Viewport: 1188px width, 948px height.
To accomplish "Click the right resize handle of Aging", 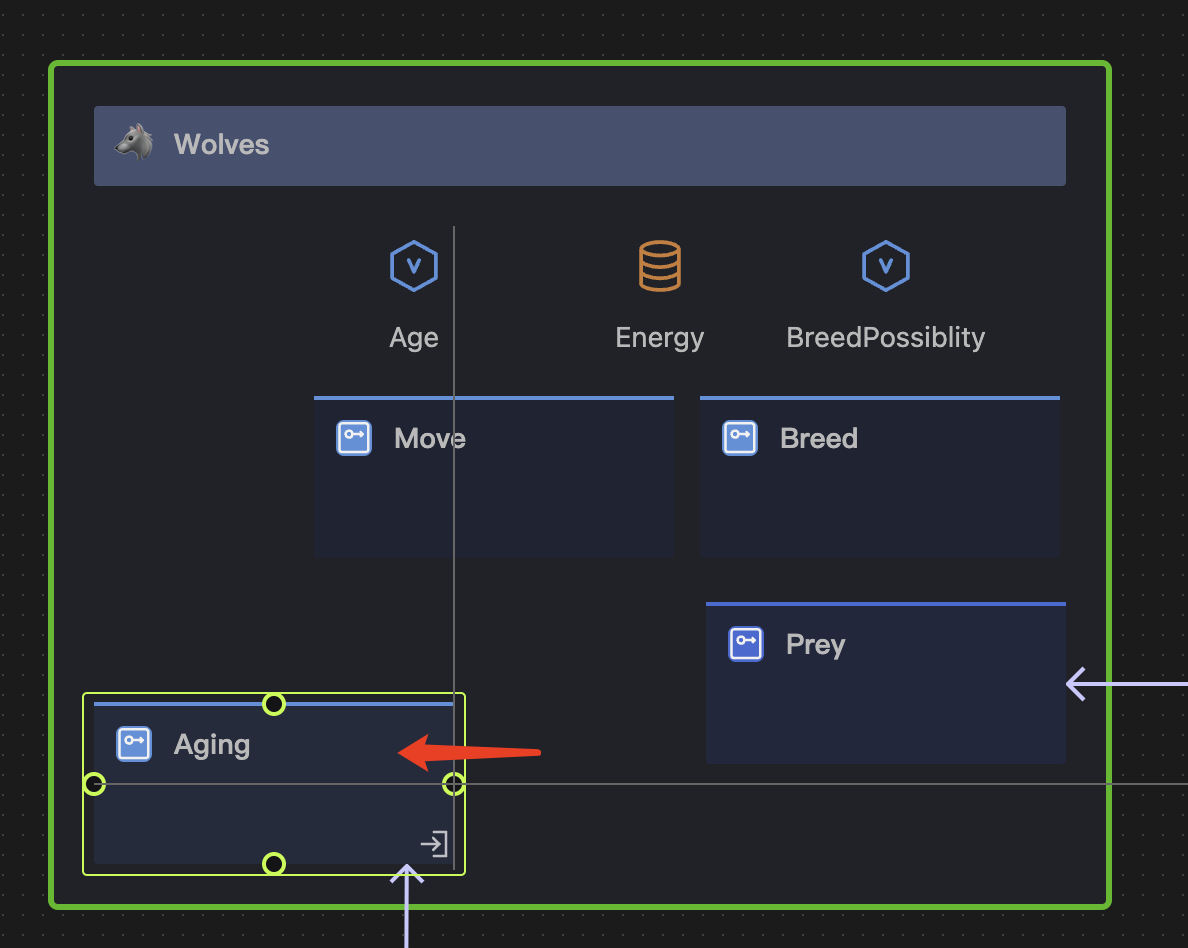I will 454,784.
